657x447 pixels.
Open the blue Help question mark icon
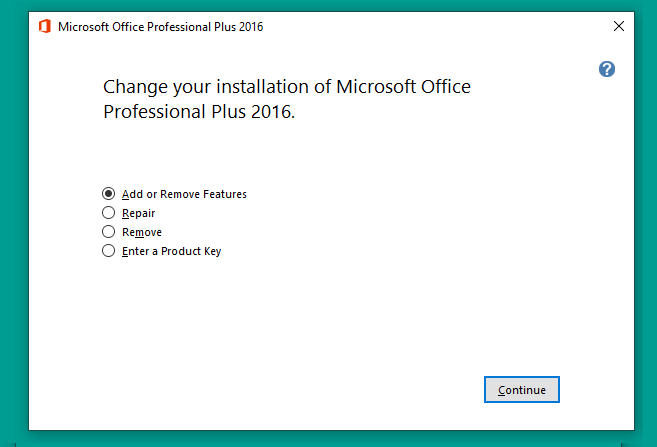(606, 69)
